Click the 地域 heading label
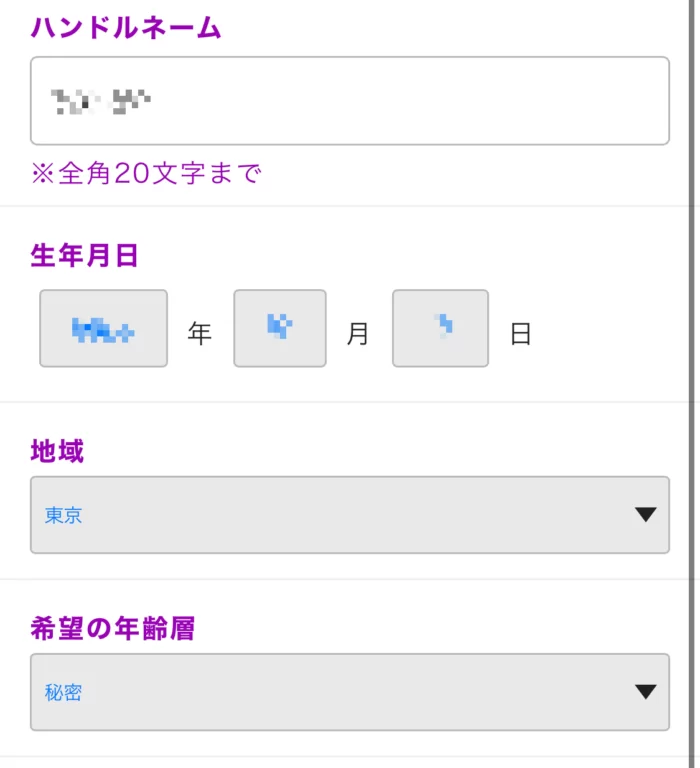Viewport: 700px width, 768px height. coord(57,451)
